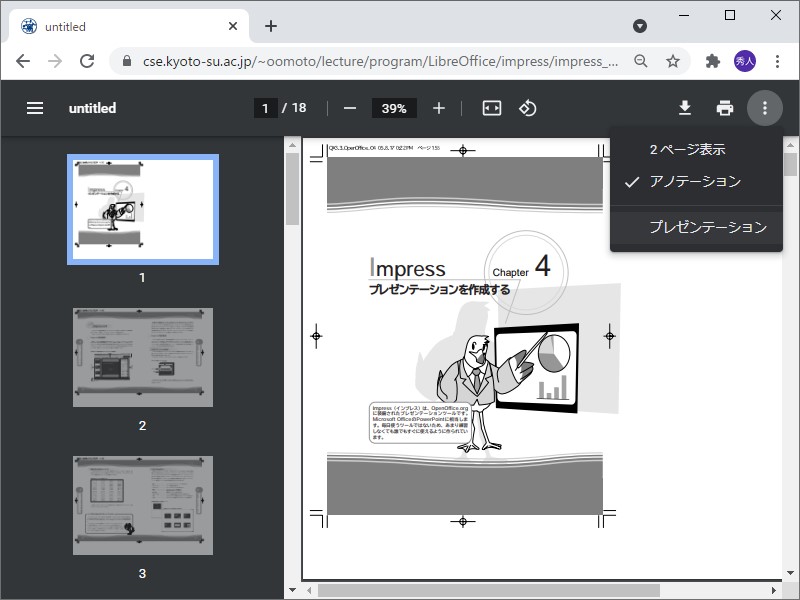Rotate the PDF counterclockwise
The height and width of the screenshot is (600, 800).
(529, 107)
